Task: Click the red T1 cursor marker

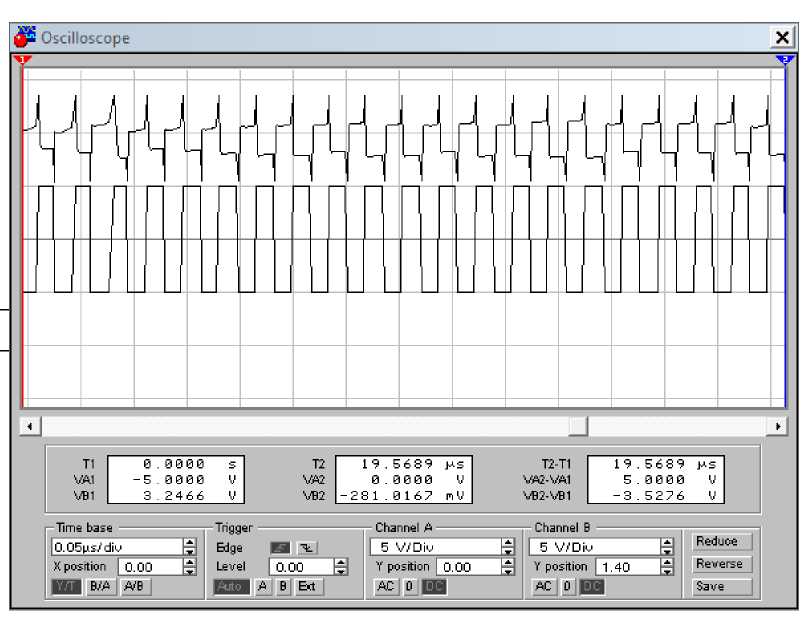Action: click(24, 60)
